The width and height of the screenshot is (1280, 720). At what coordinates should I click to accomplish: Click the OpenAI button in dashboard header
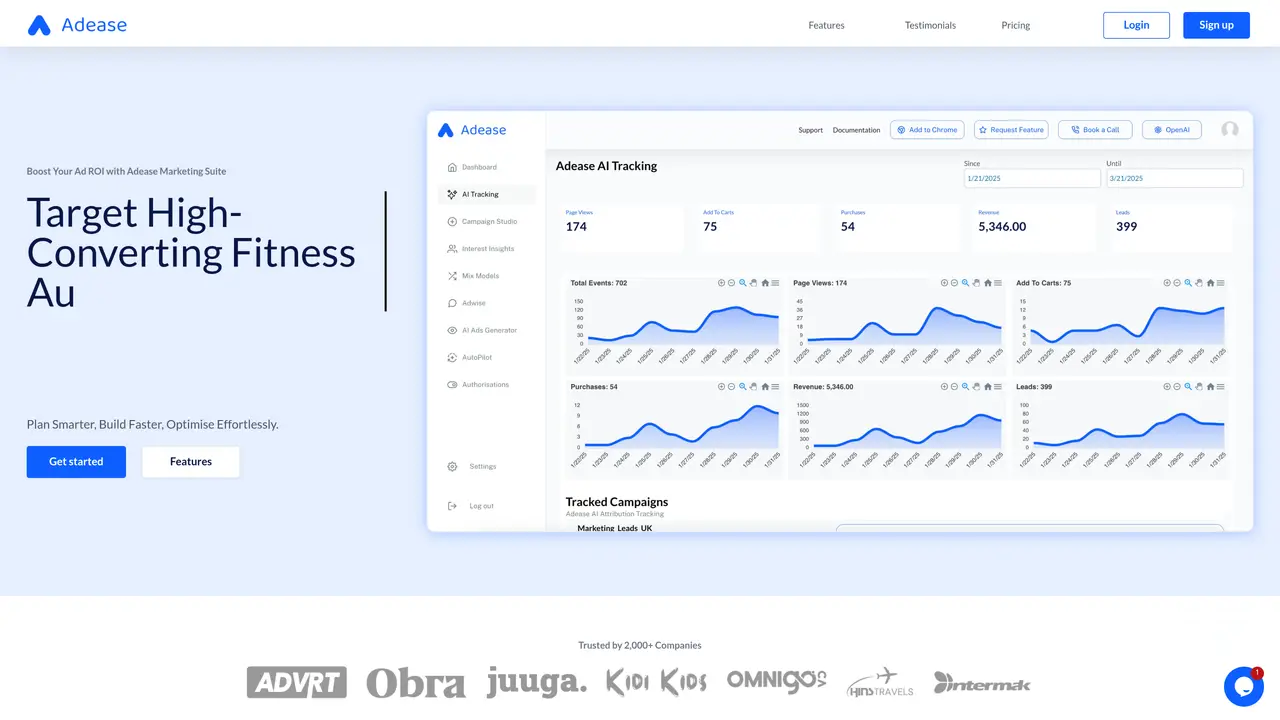[1171, 130]
